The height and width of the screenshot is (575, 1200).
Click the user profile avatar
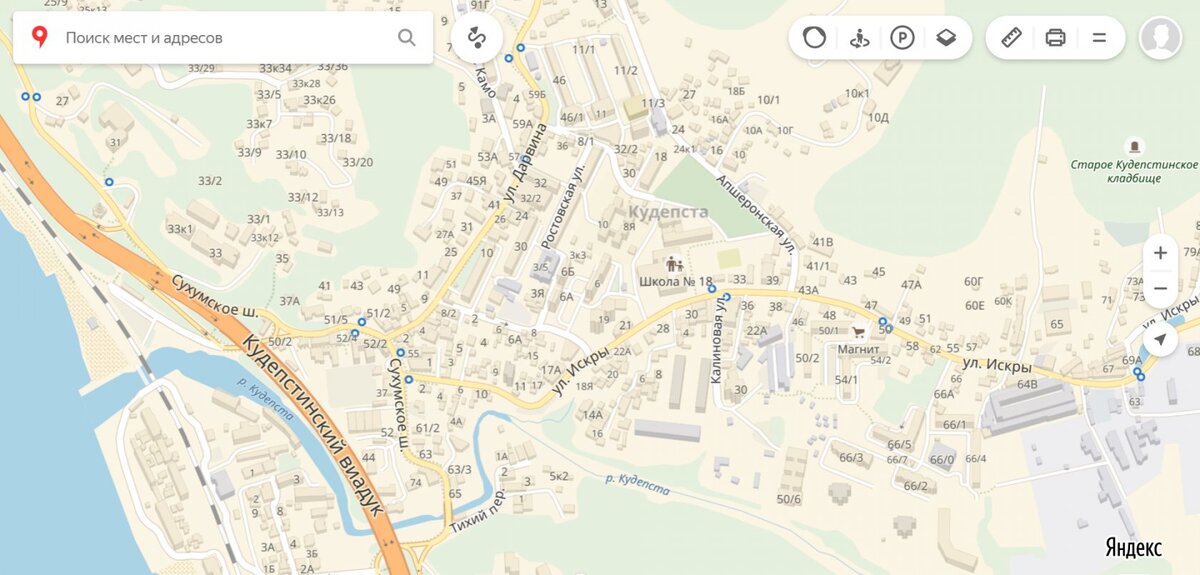pos(1160,38)
